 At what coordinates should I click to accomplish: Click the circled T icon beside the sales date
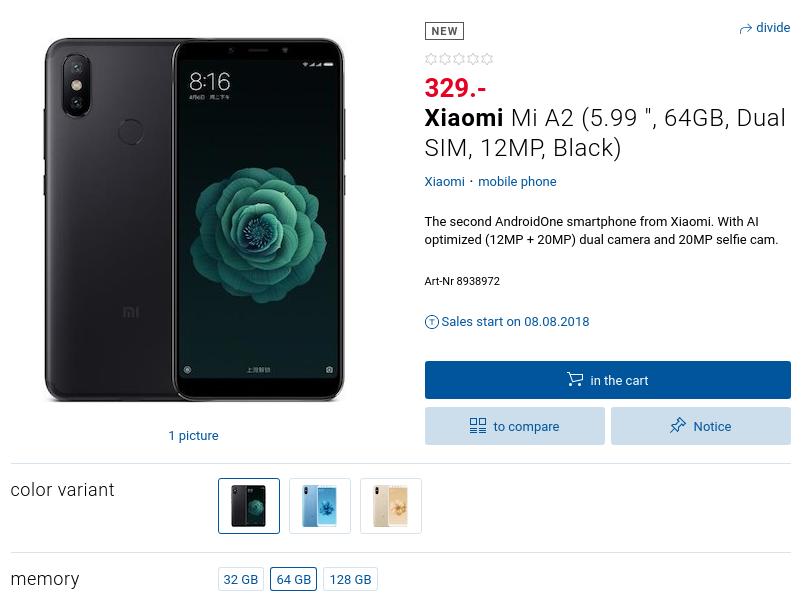432,321
